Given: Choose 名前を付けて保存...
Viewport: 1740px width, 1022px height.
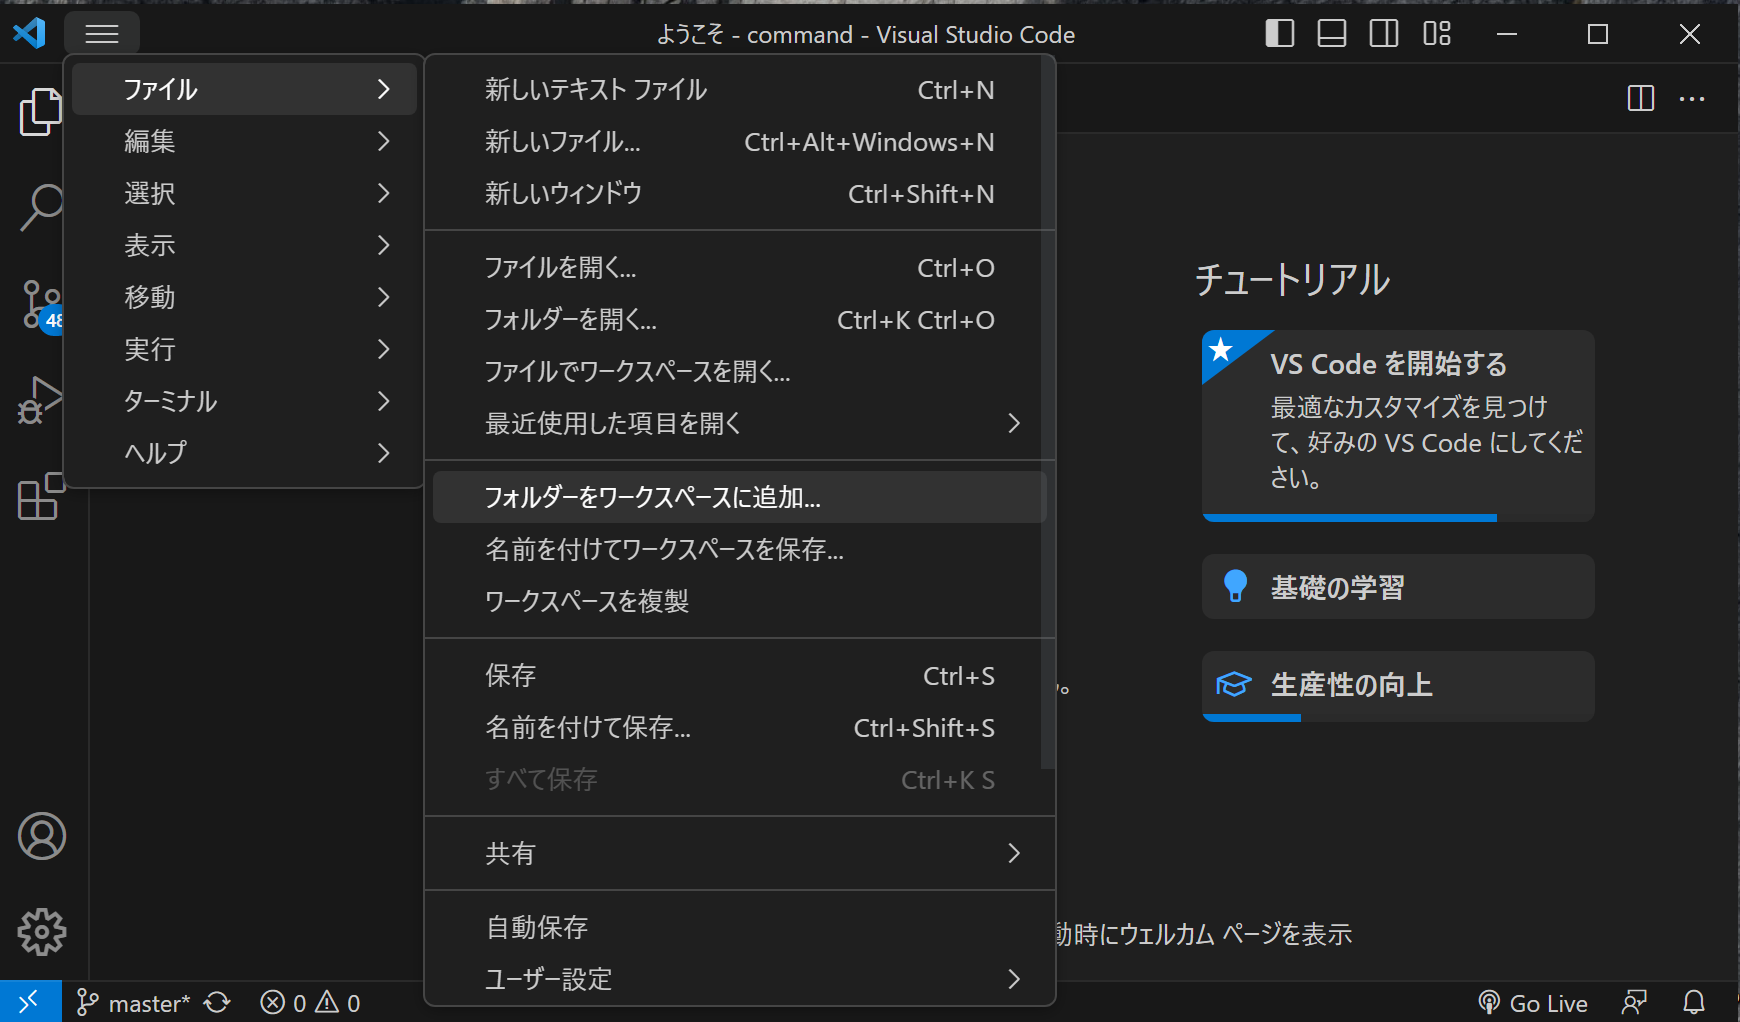Looking at the screenshot, I should tap(739, 728).
